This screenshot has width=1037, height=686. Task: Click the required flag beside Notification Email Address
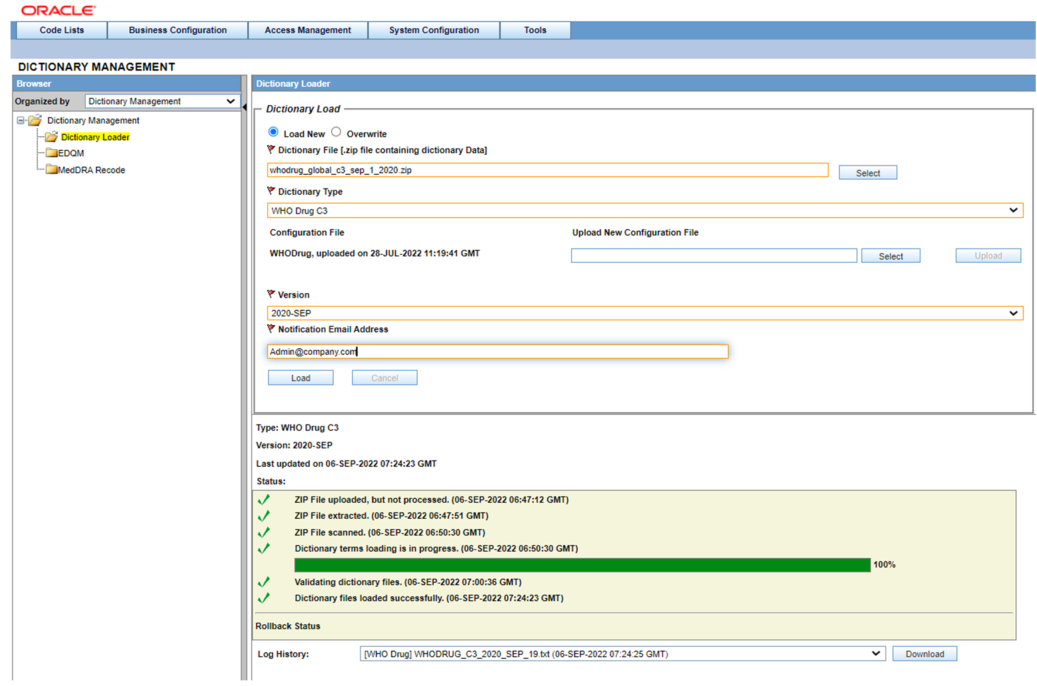(x=270, y=330)
